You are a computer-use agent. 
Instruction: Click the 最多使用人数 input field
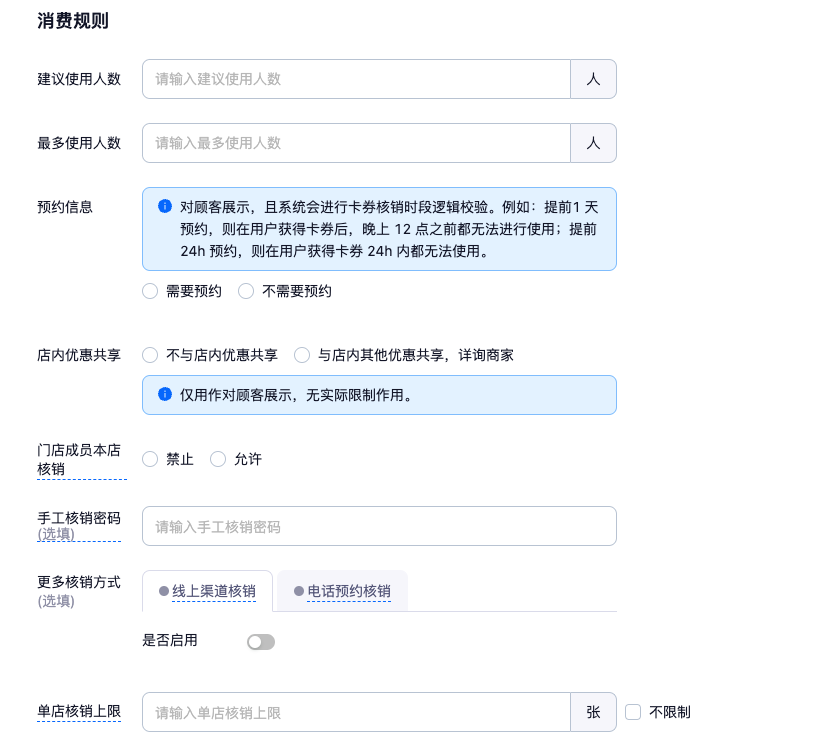(x=356, y=143)
